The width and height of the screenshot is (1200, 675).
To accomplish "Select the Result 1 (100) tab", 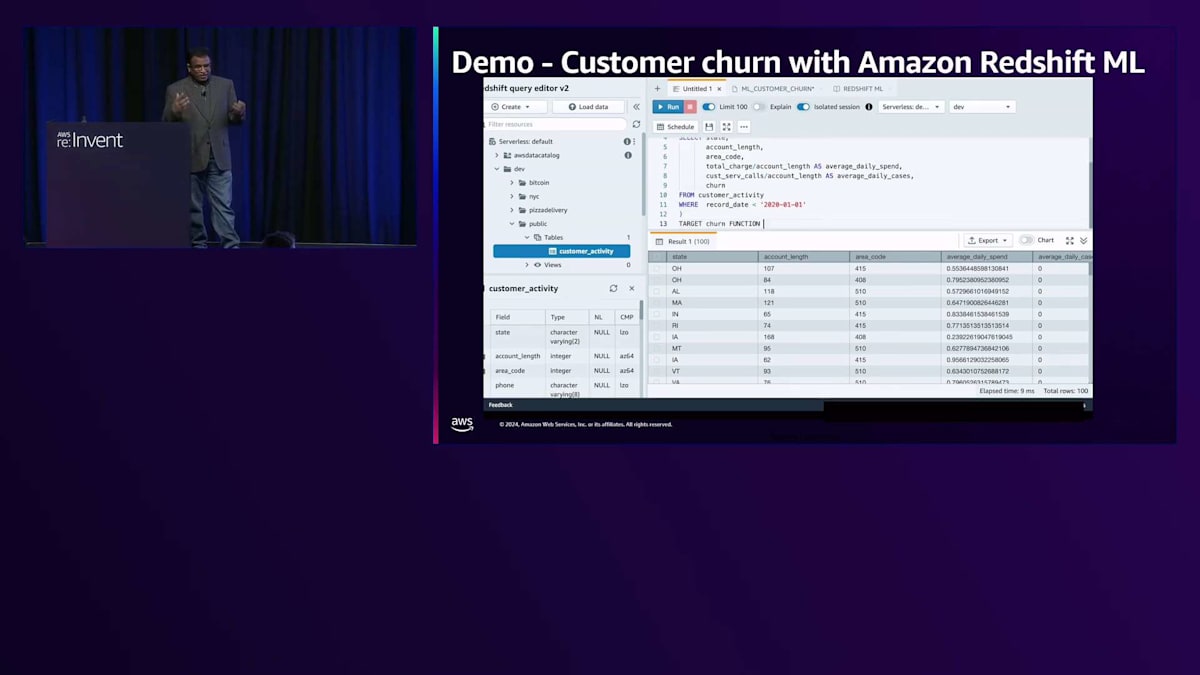I will [x=682, y=241].
